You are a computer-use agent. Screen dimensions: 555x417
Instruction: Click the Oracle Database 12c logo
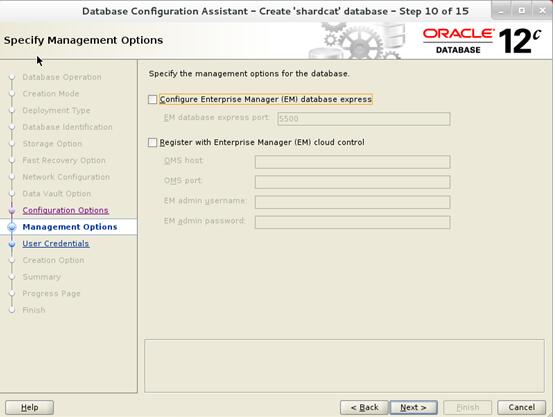pyautogui.click(x=482, y=41)
